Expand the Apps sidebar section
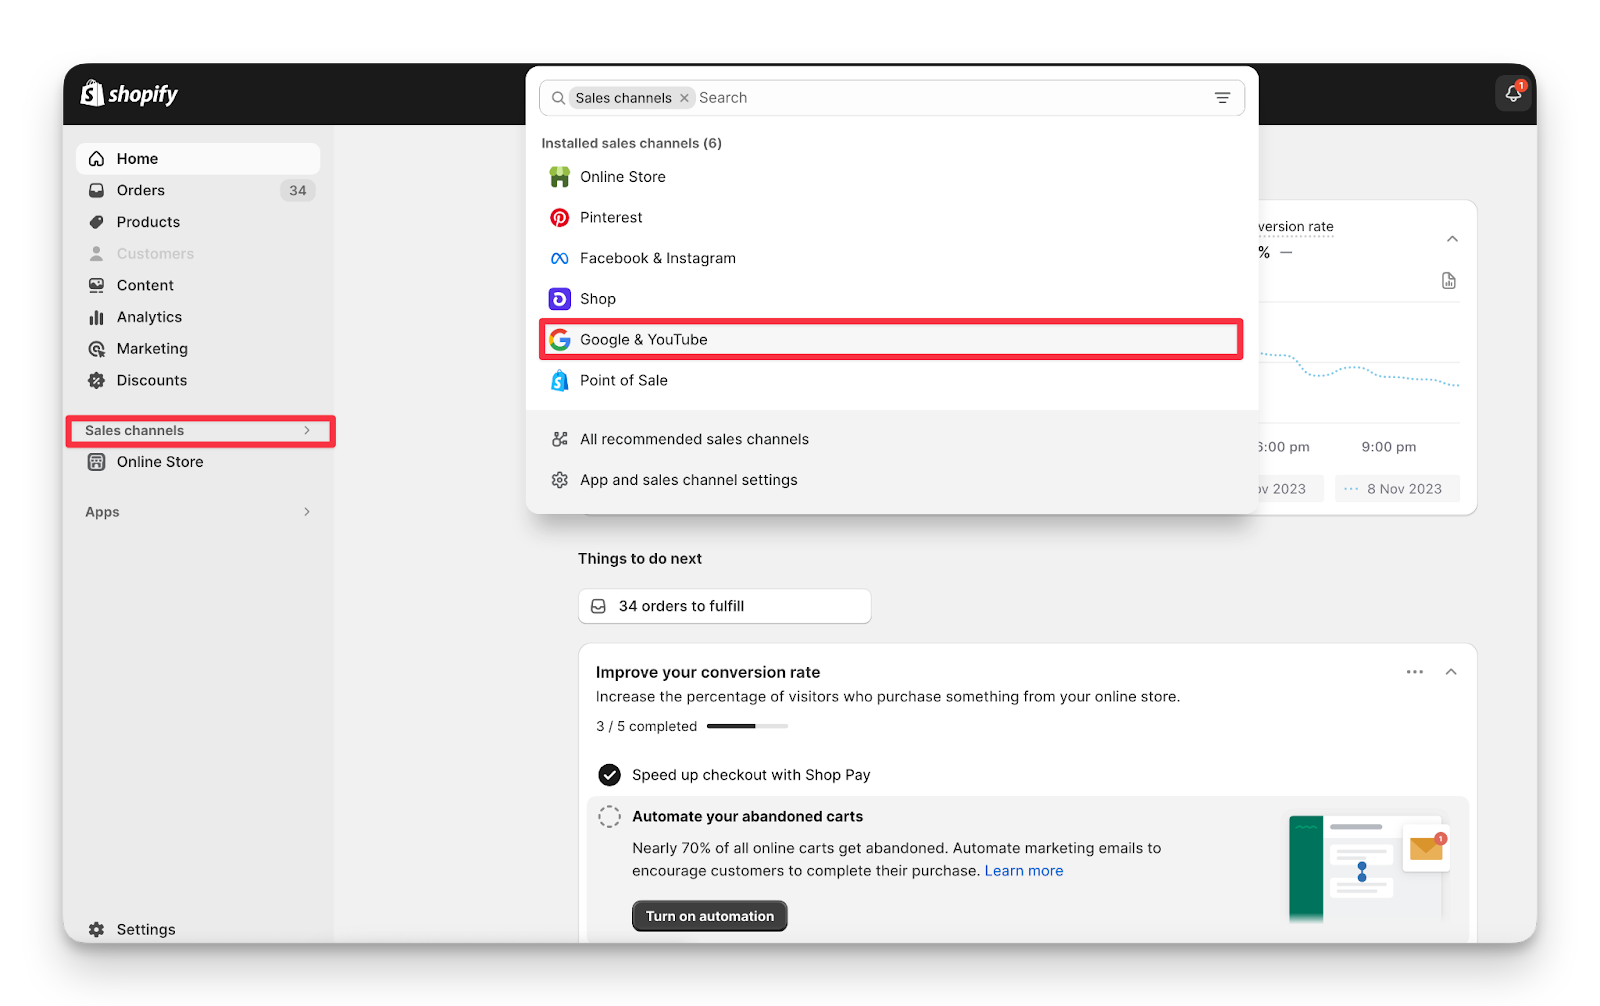This screenshot has height=1006, width=1600. (x=306, y=512)
